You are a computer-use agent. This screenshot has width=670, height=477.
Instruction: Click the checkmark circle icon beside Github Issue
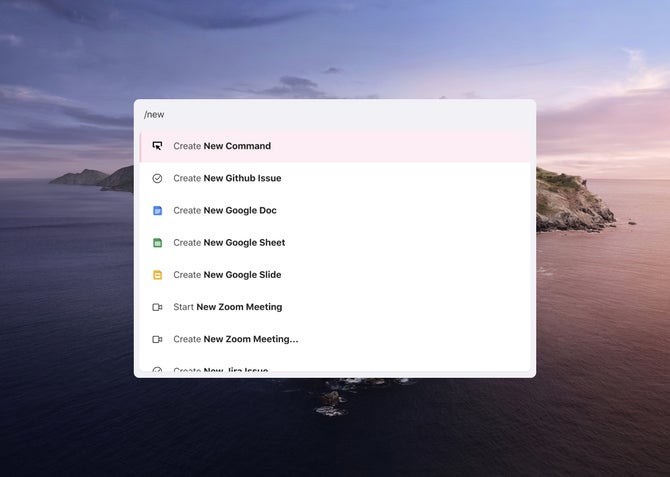point(157,178)
